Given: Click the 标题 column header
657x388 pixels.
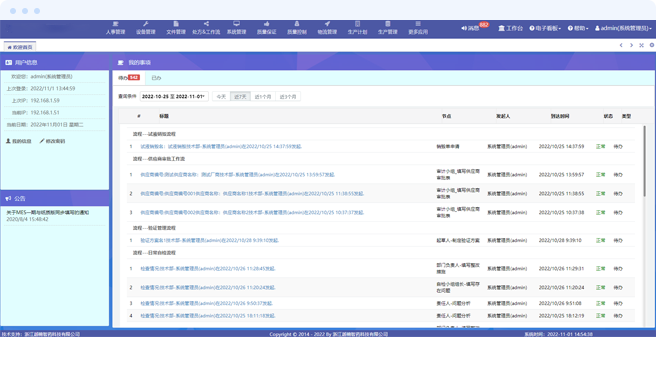Looking at the screenshot, I should (164, 116).
